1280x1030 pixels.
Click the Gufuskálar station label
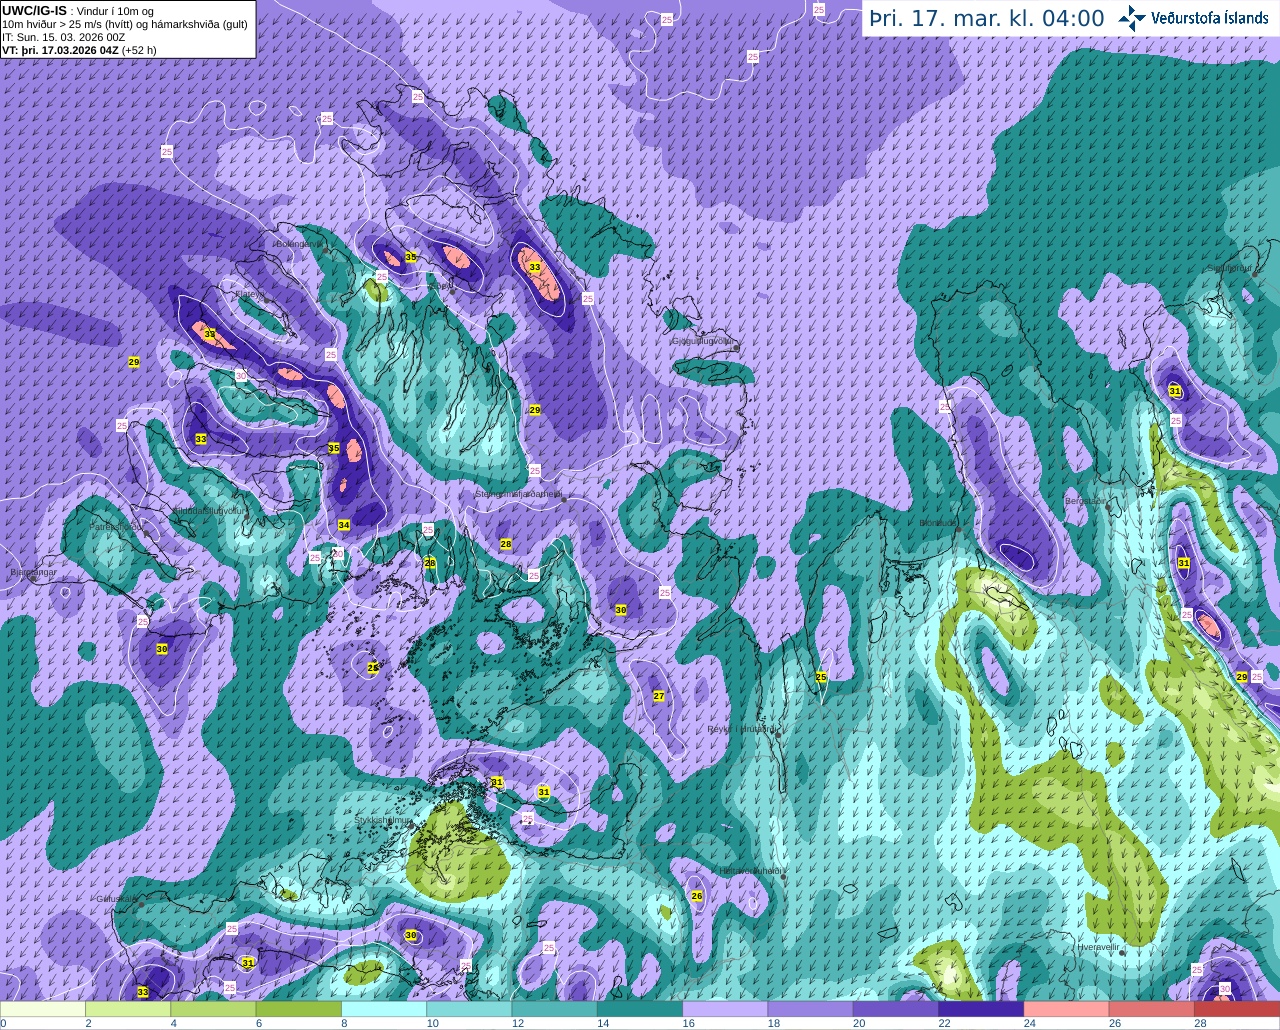pyautogui.click(x=116, y=898)
